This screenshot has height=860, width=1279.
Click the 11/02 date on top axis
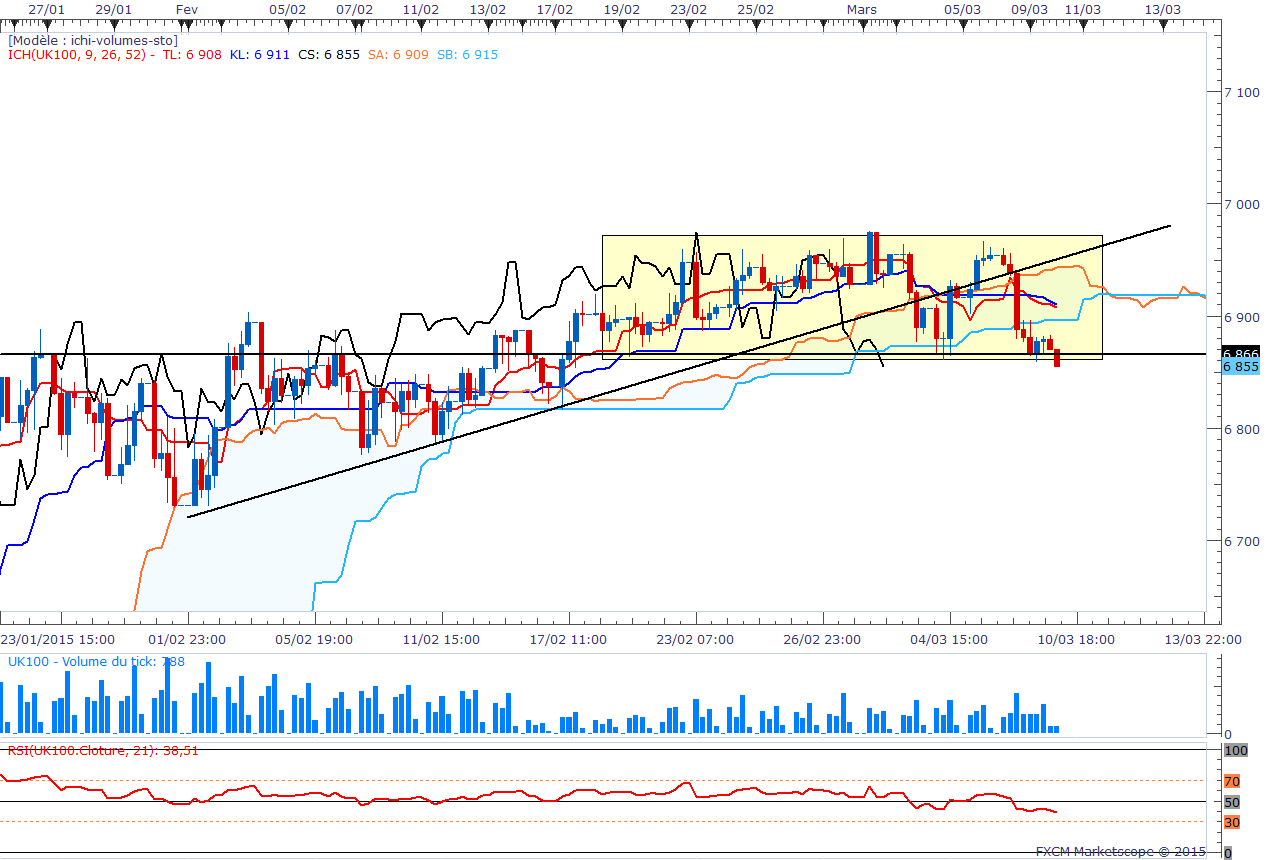[x=421, y=8]
